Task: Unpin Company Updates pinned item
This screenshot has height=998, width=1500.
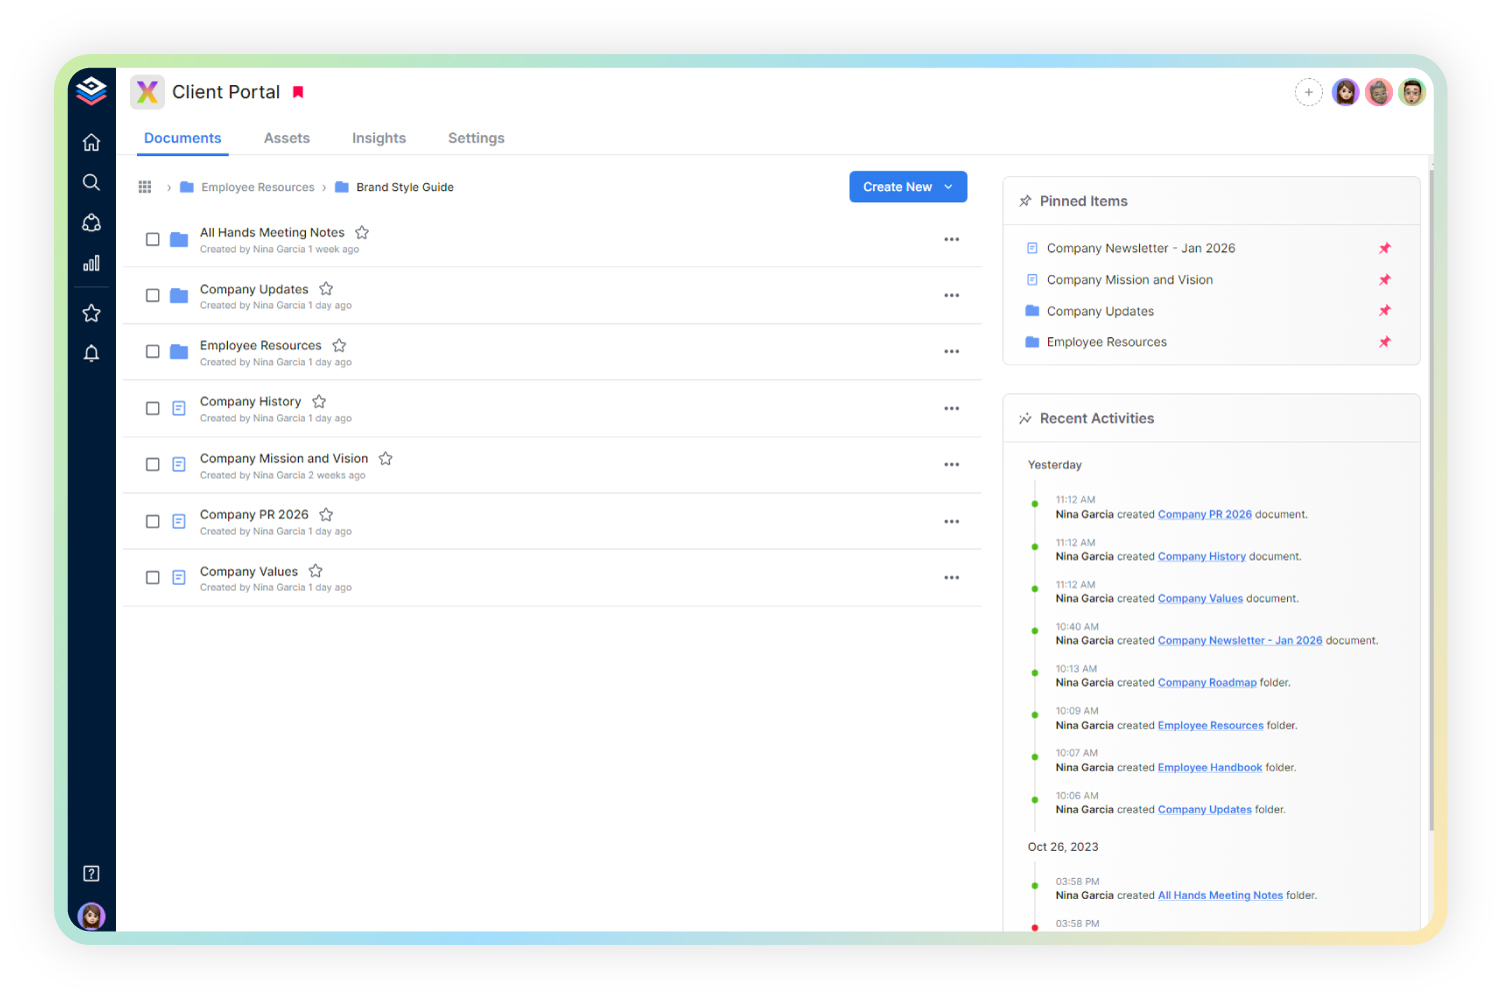Action: click(x=1385, y=311)
